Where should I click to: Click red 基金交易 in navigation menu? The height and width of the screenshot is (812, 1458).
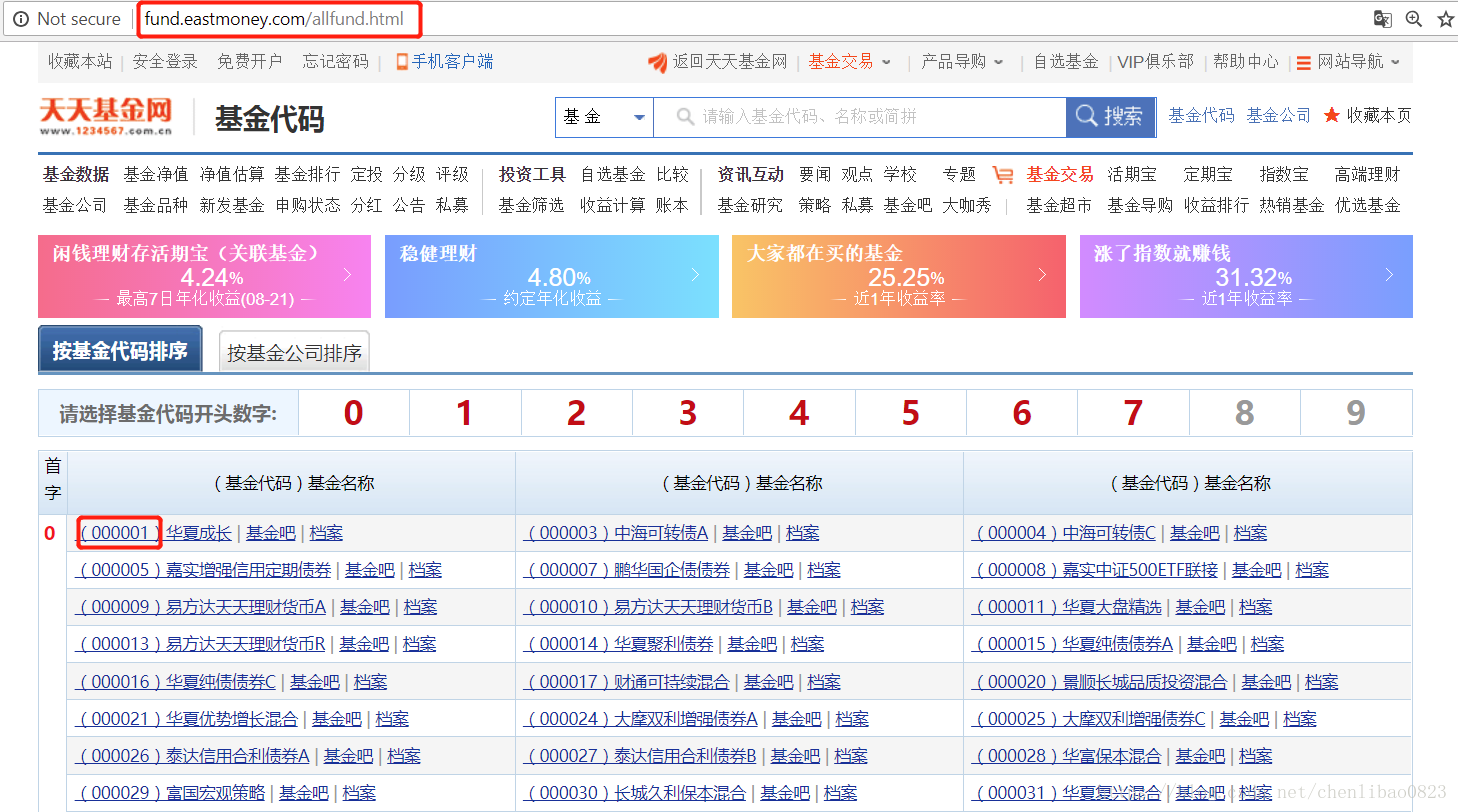click(1060, 174)
